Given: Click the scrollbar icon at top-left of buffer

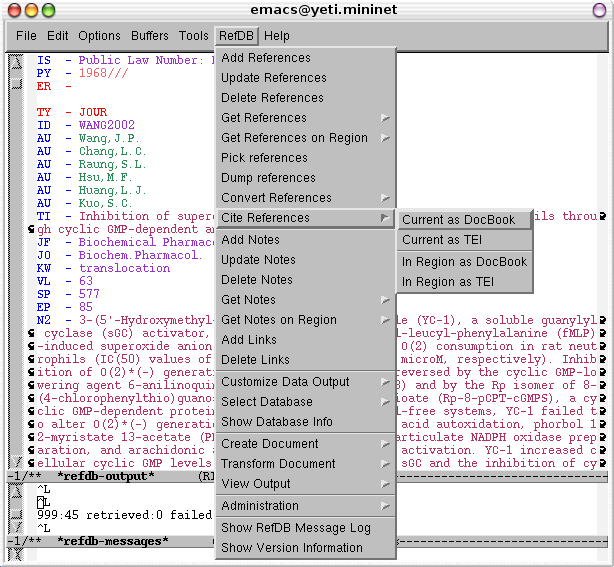Looking at the screenshot, I should [16, 63].
